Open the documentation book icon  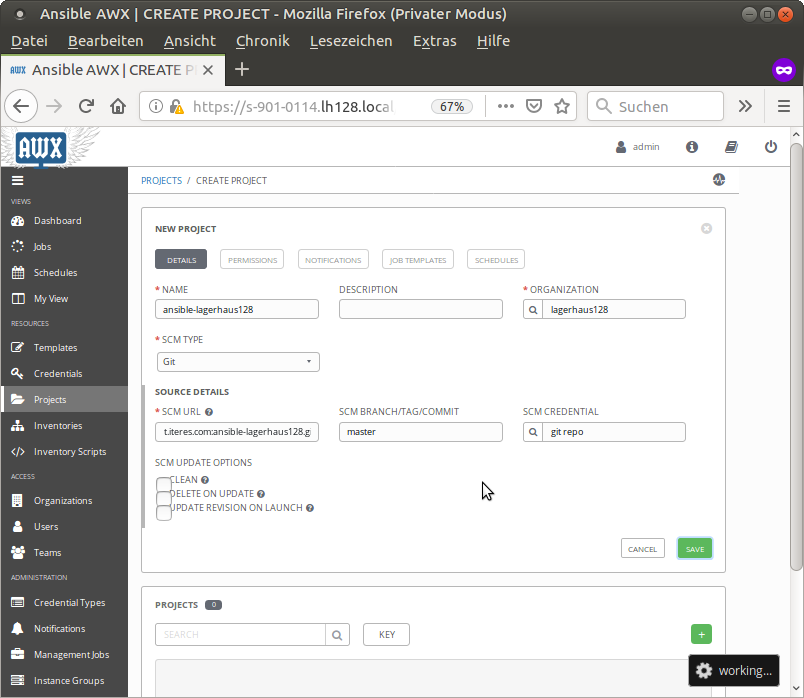tap(731, 147)
